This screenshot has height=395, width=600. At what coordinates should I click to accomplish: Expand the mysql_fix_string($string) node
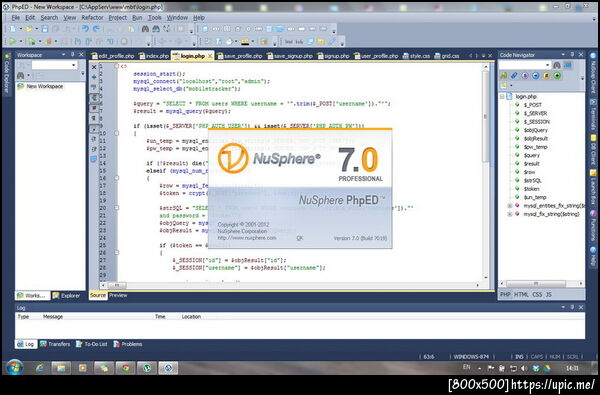(x=510, y=214)
